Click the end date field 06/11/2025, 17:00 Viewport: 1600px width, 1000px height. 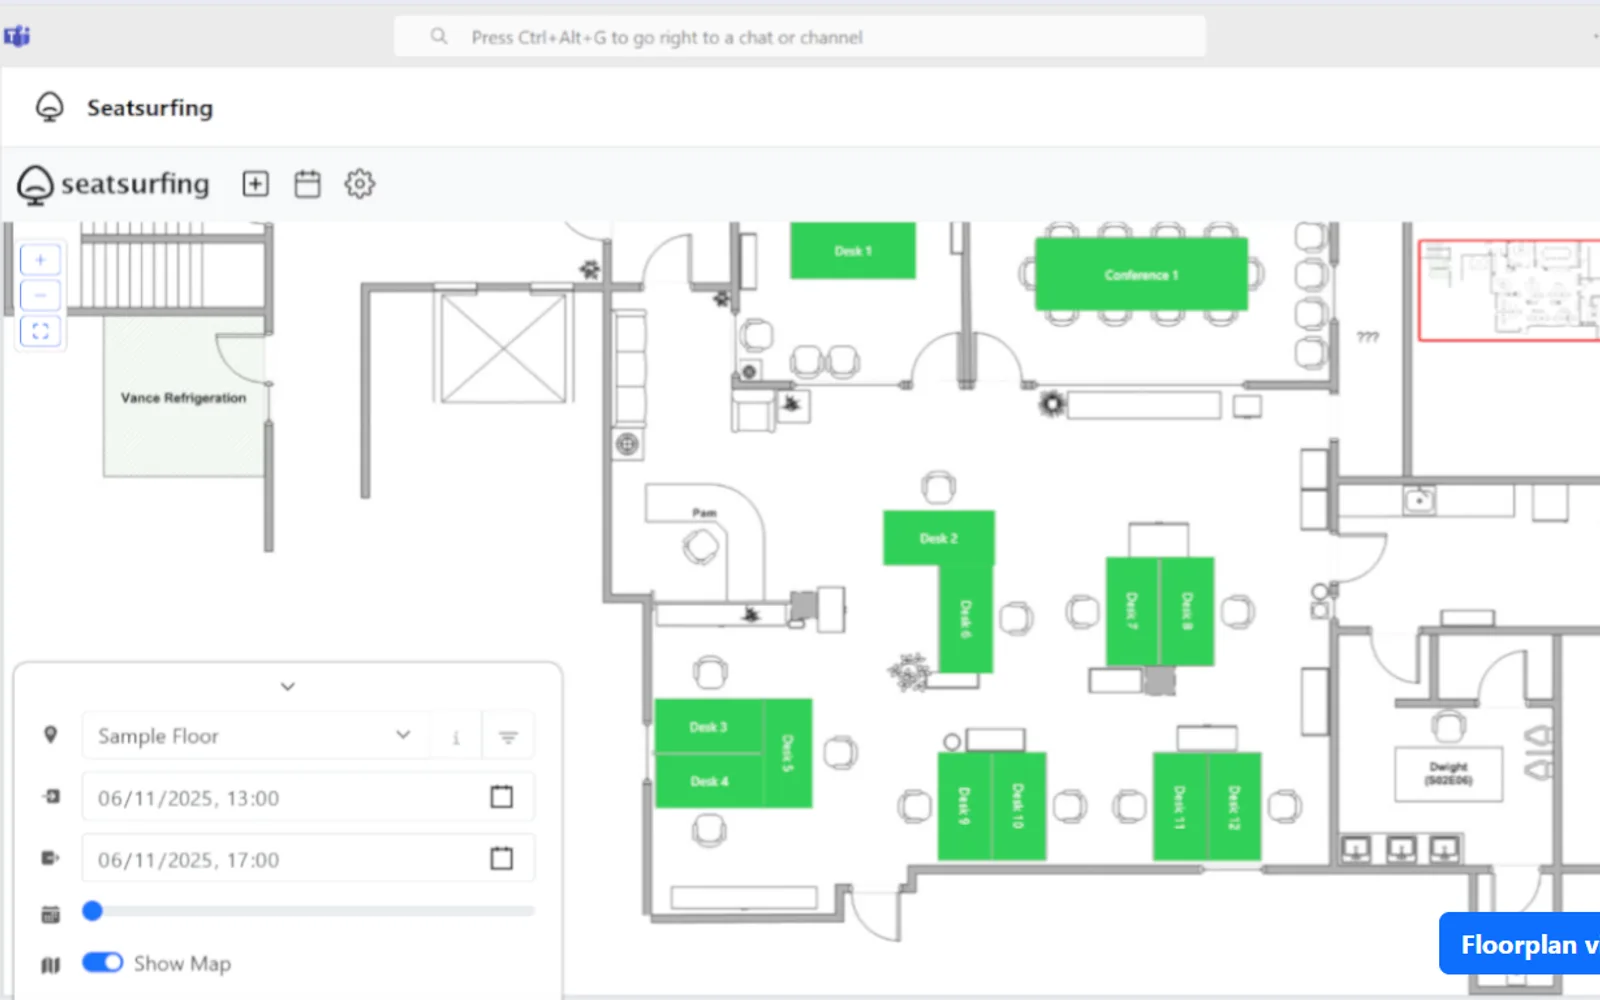click(308, 859)
